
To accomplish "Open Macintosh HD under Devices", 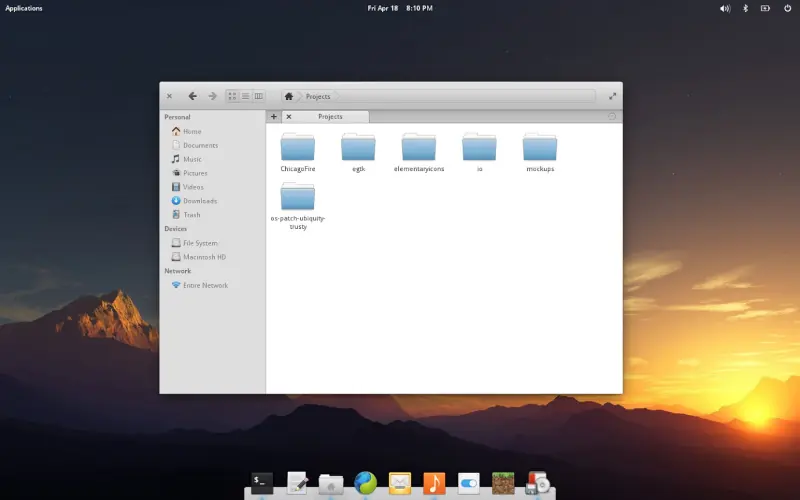I will pos(198,257).
